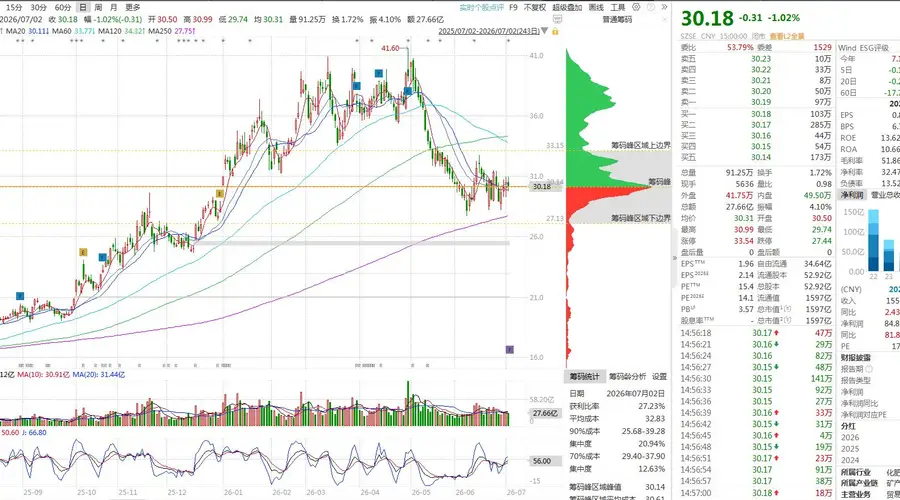Select the 日 daily period
900x500 pixels.
pyautogui.click(x=83, y=7)
